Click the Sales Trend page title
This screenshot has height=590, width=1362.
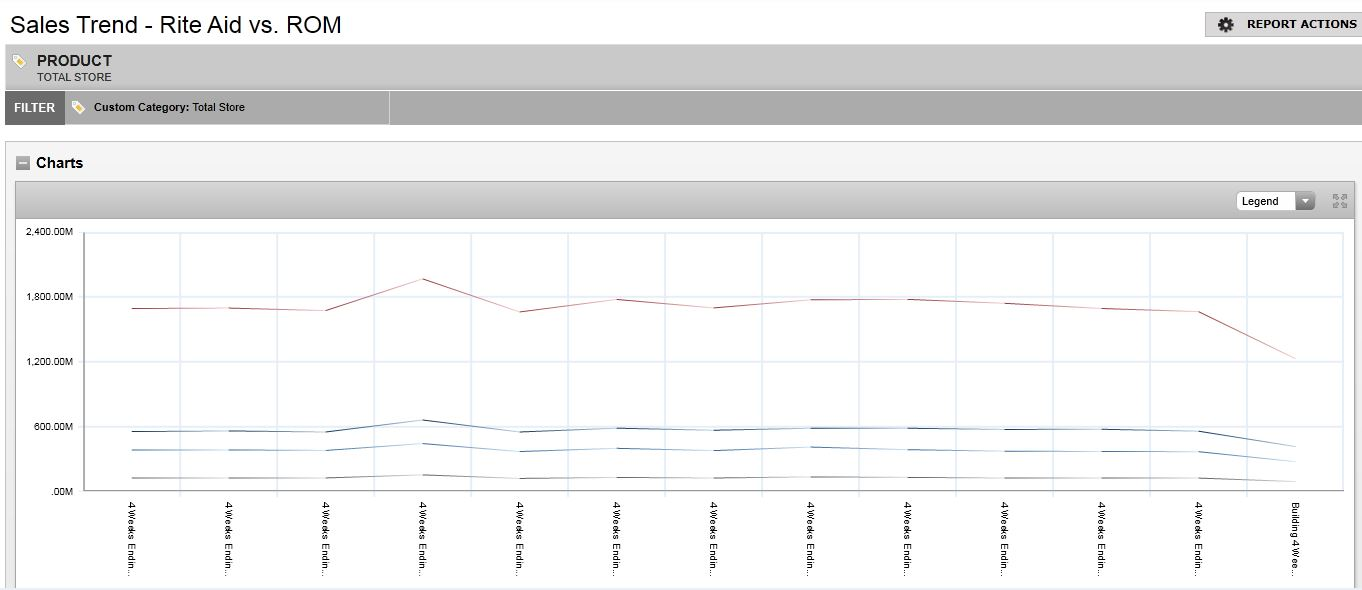(x=176, y=25)
